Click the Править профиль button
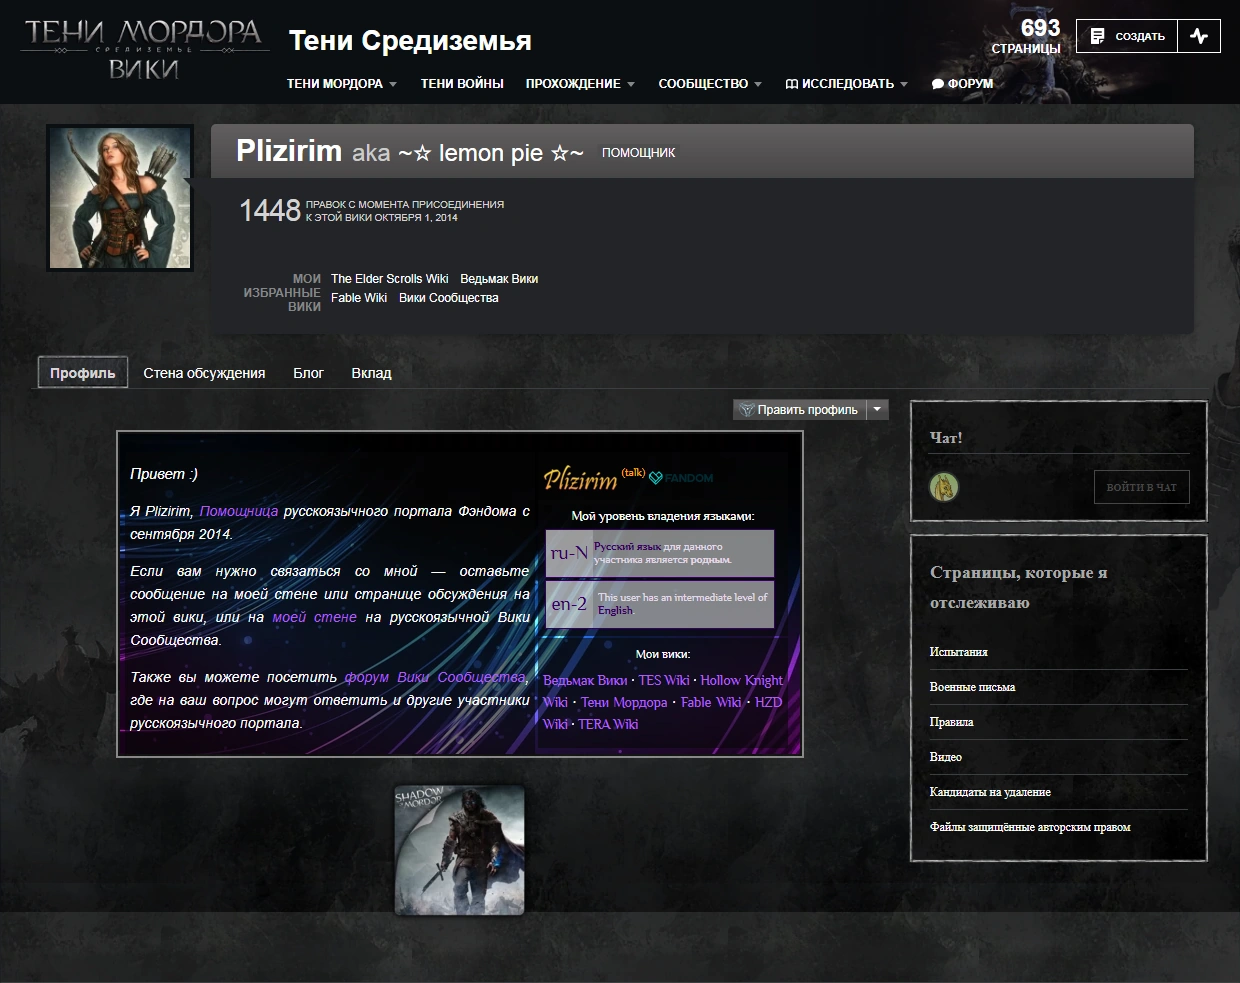Image resolution: width=1240 pixels, height=983 pixels. [798, 409]
